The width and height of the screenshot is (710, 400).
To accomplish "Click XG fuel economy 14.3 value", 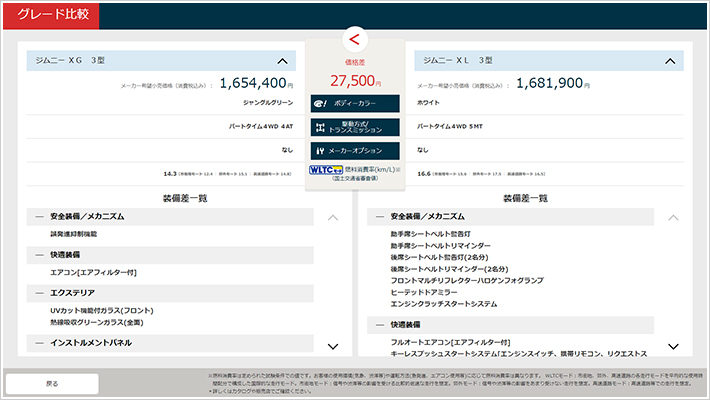I will pos(170,173).
